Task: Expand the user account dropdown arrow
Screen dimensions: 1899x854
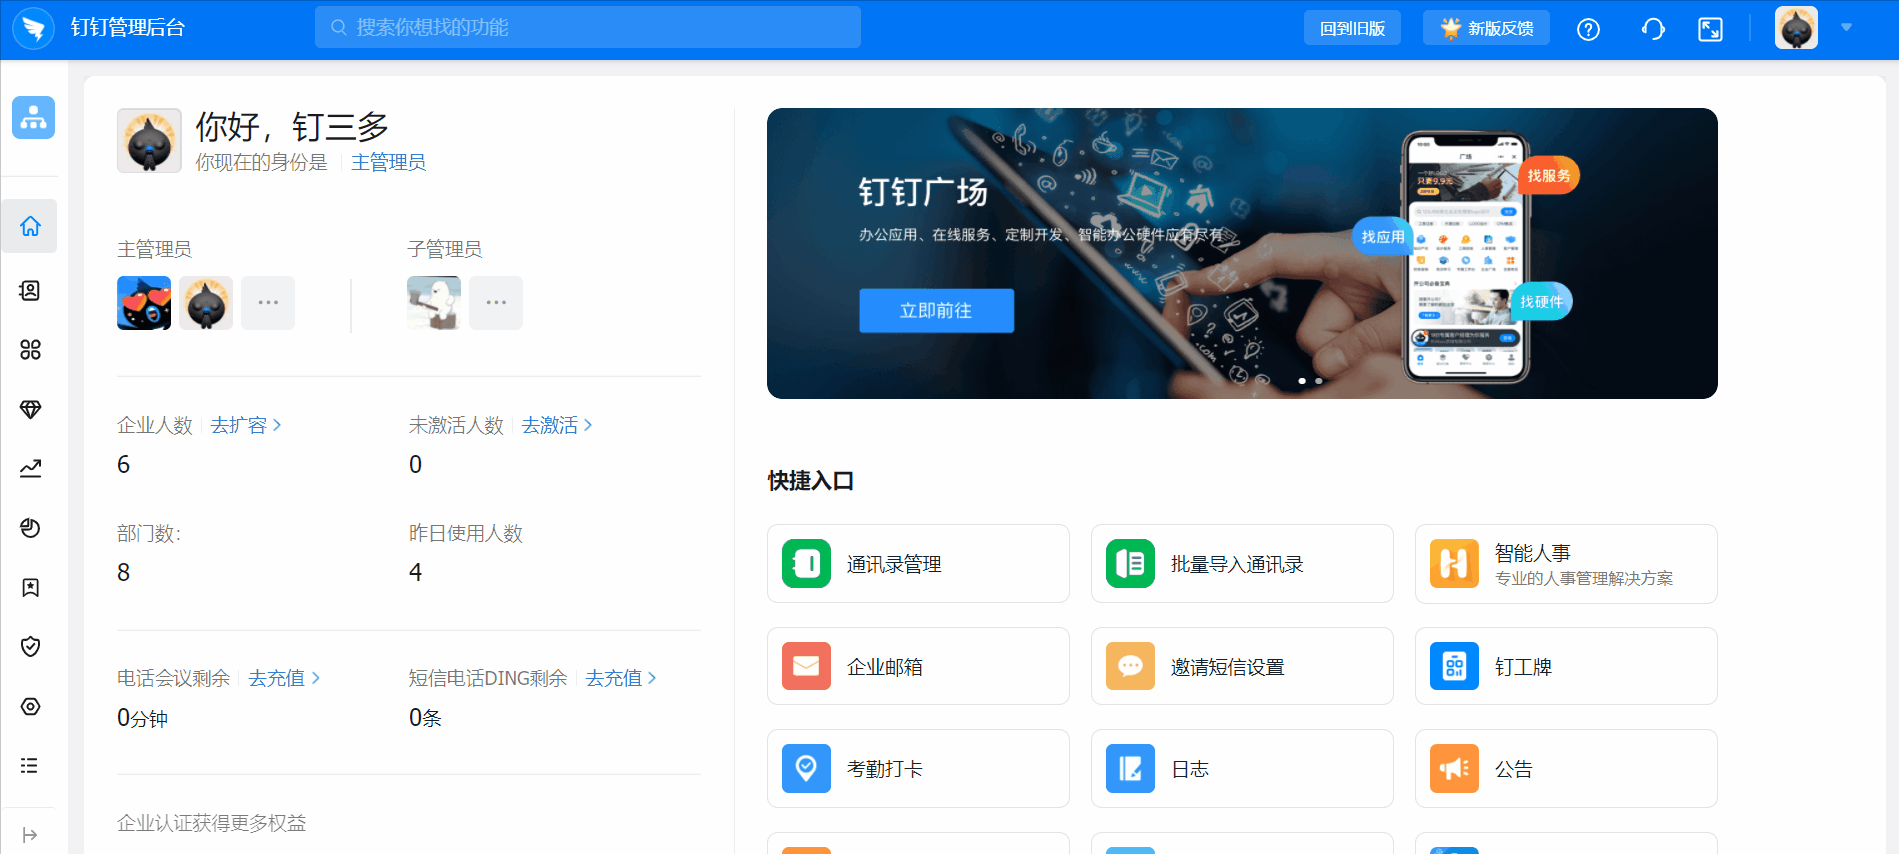Action: [1846, 28]
